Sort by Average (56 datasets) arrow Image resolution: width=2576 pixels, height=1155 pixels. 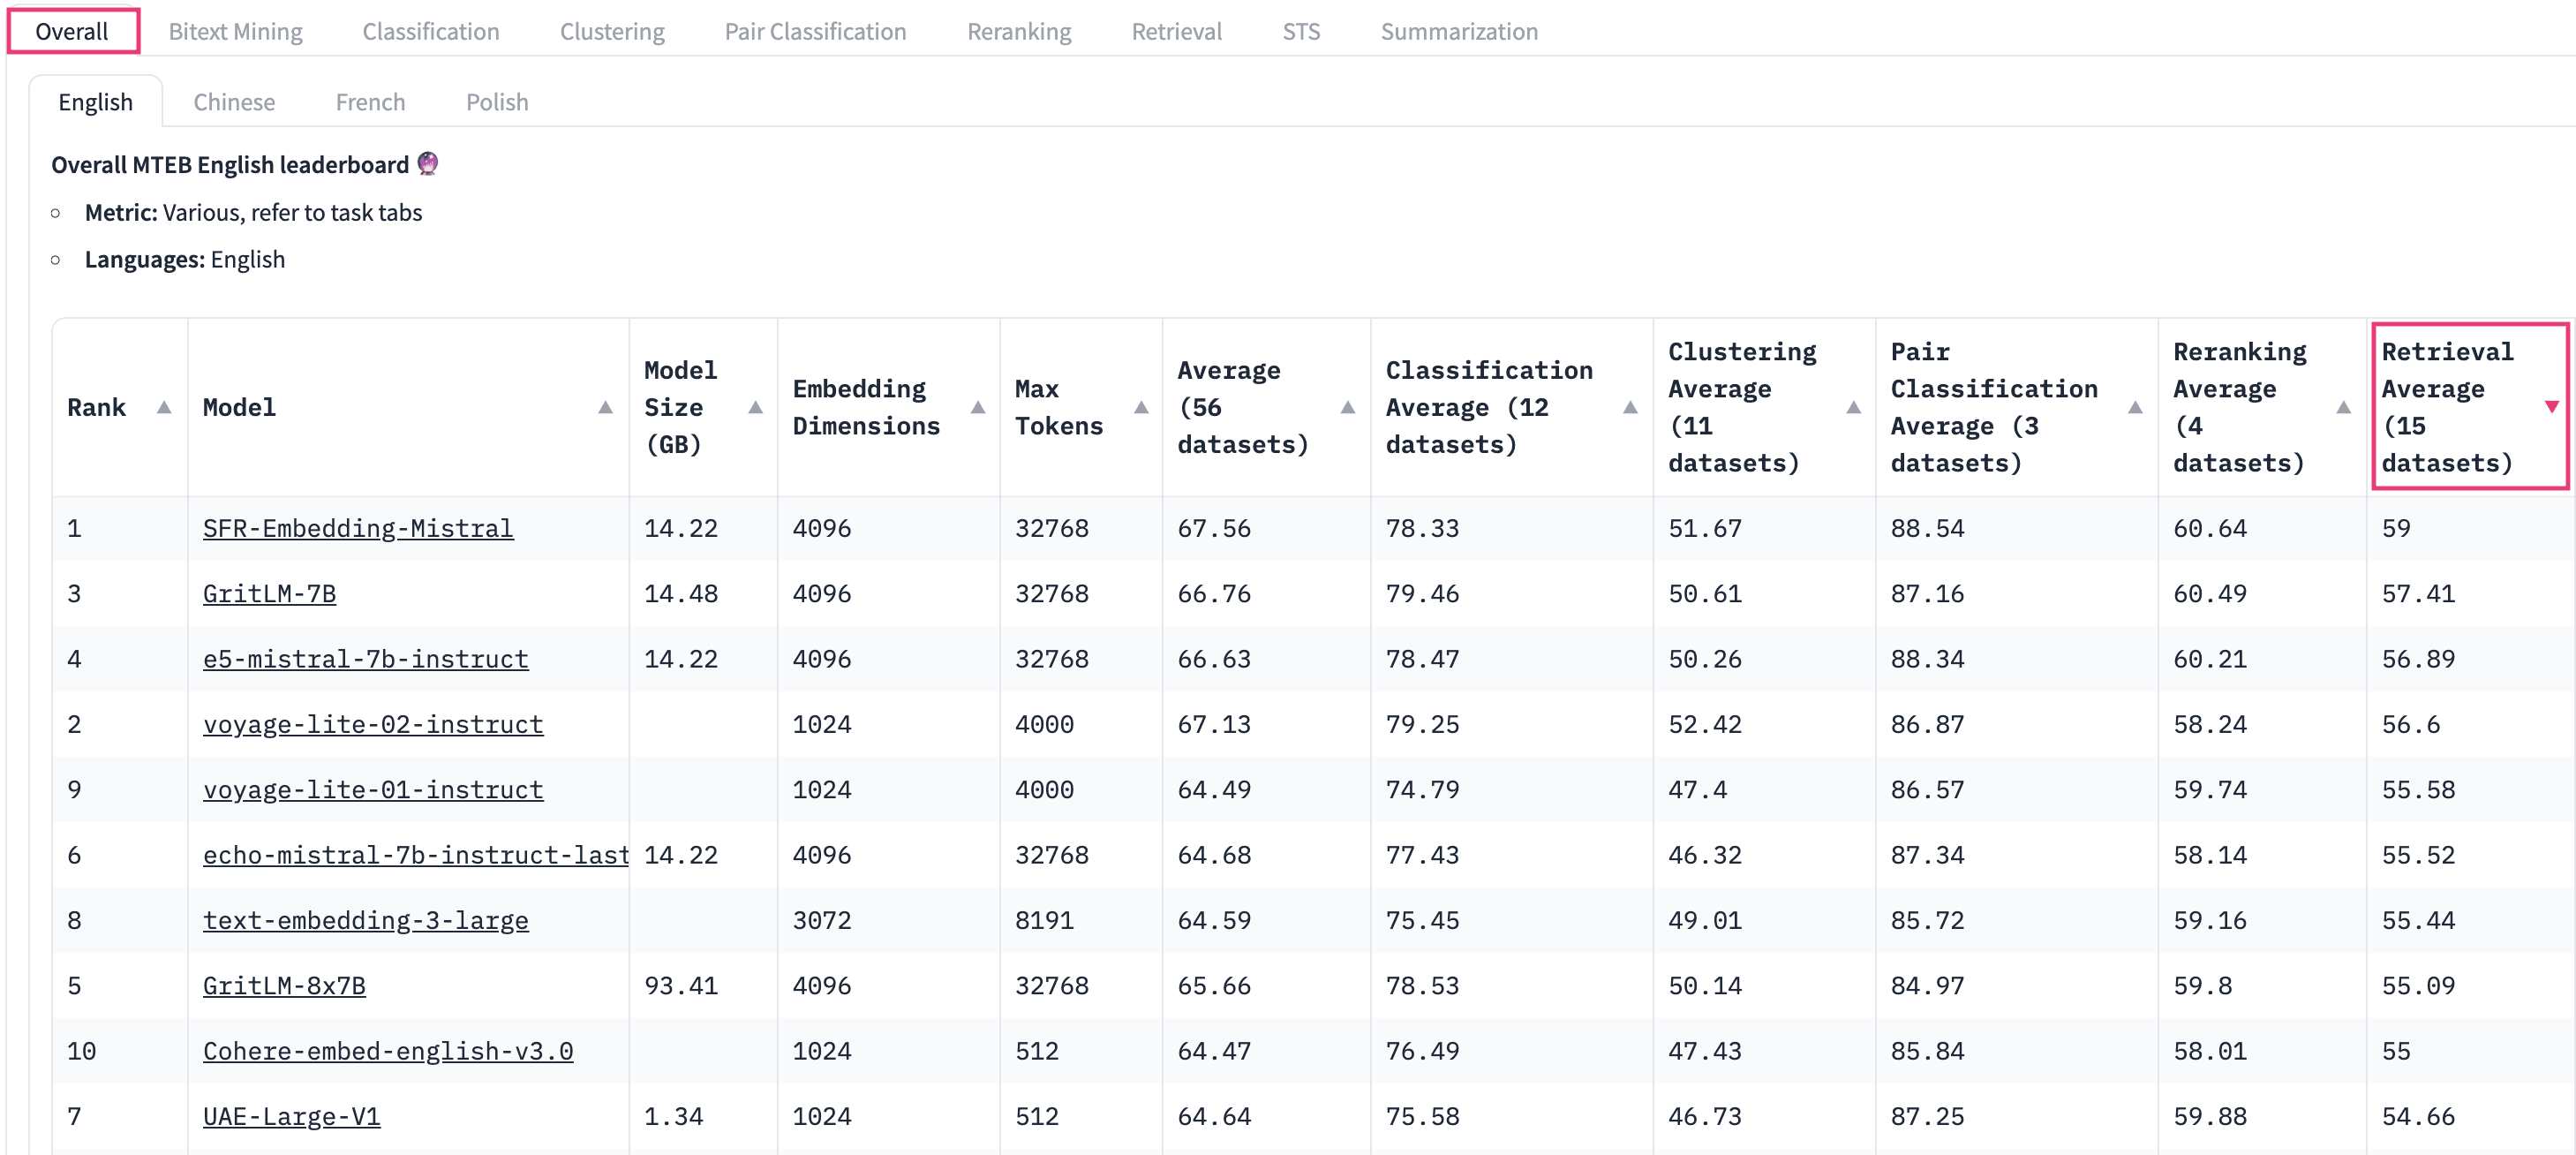1347,407
